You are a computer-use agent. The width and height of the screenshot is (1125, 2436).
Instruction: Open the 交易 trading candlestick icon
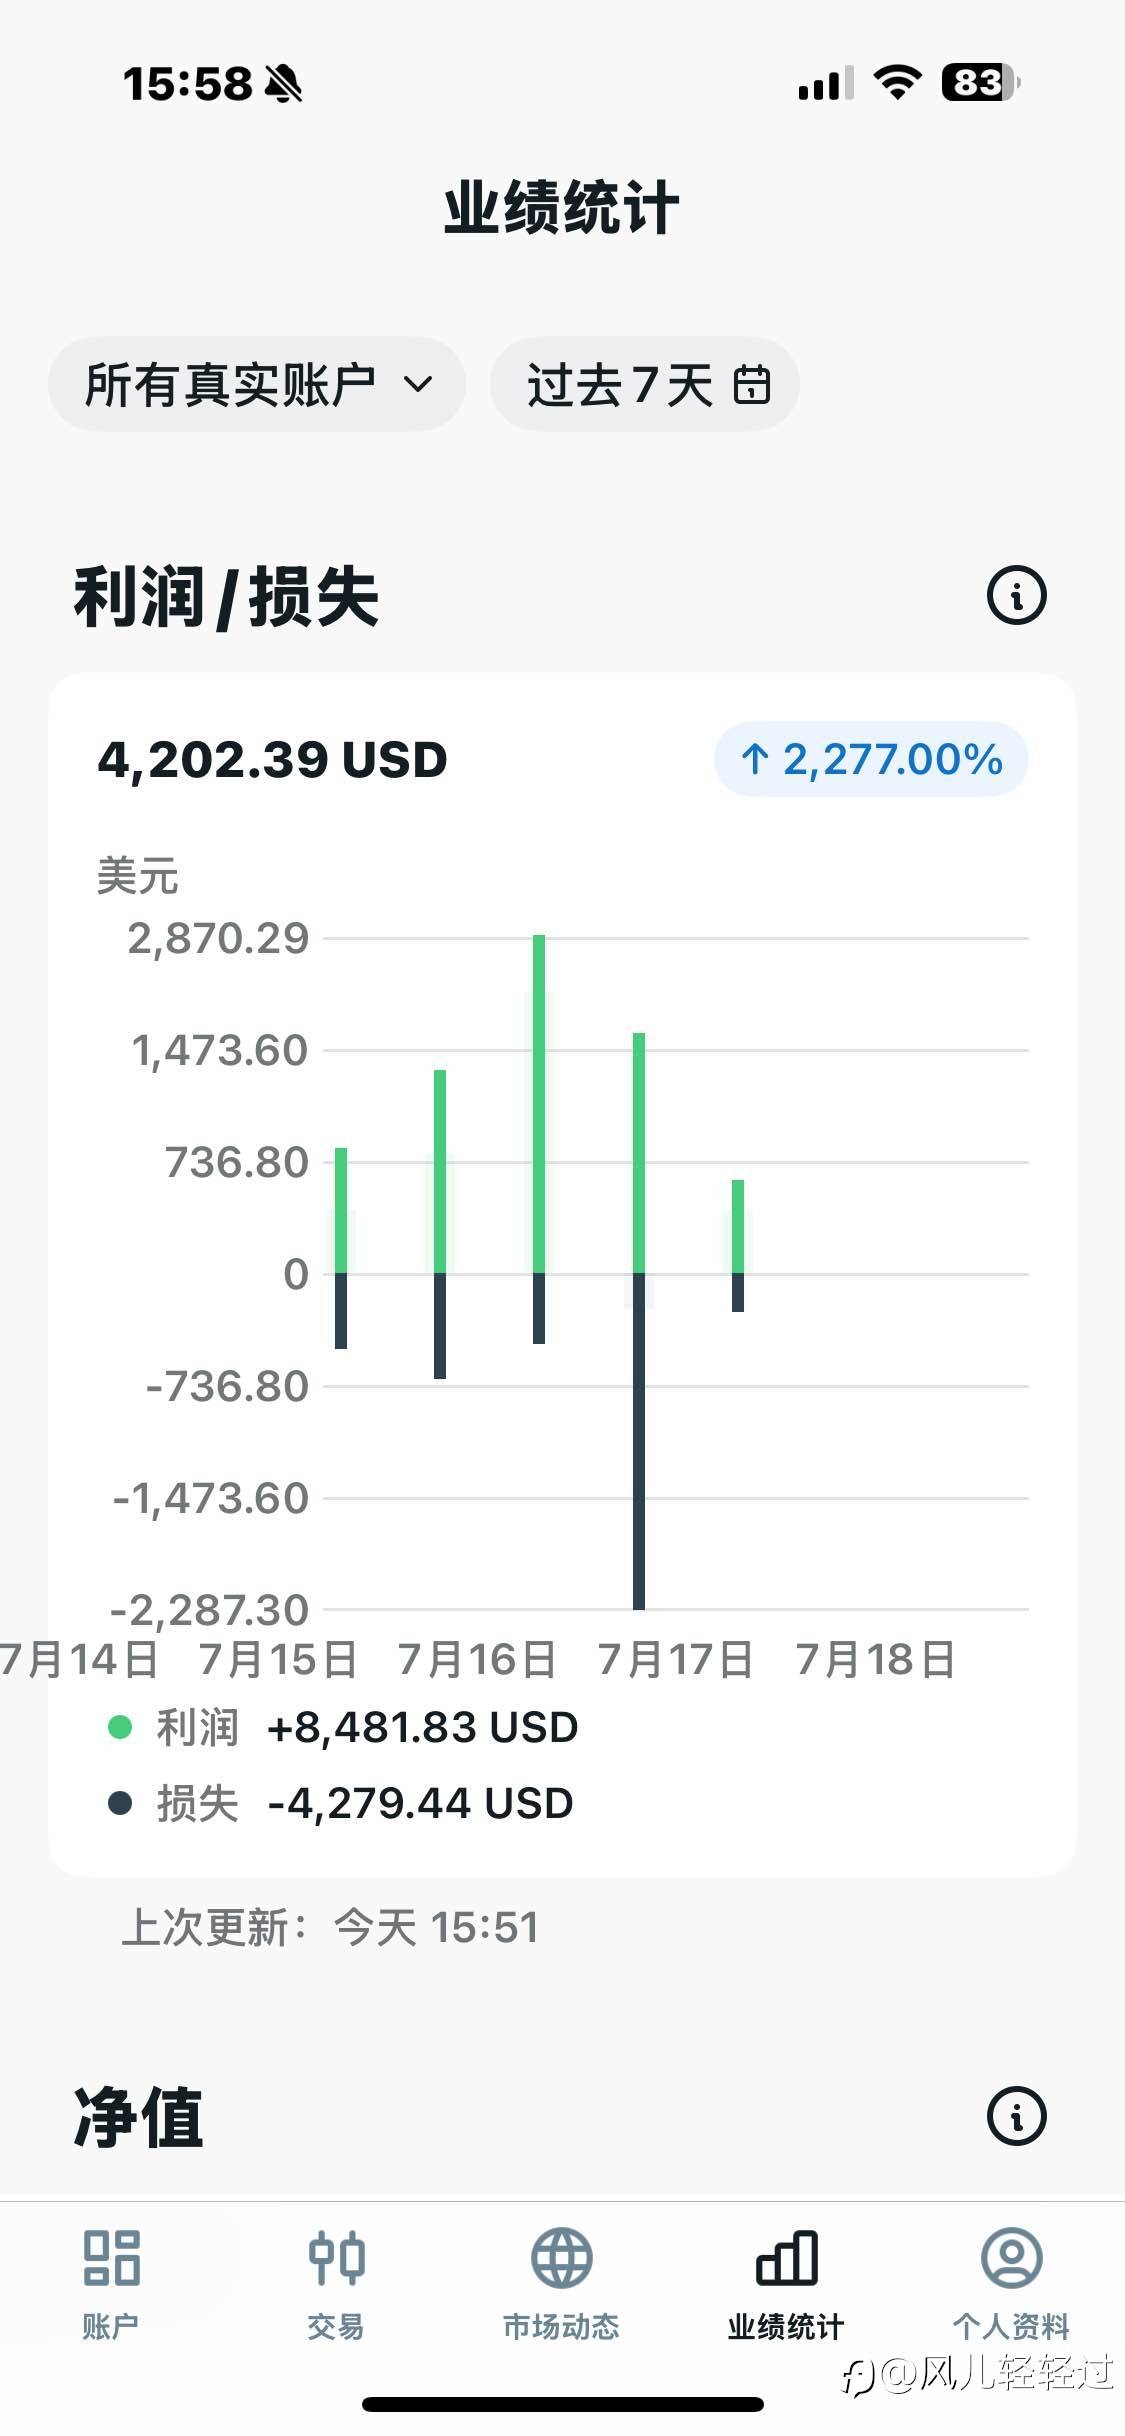[x=336, y=2257]
